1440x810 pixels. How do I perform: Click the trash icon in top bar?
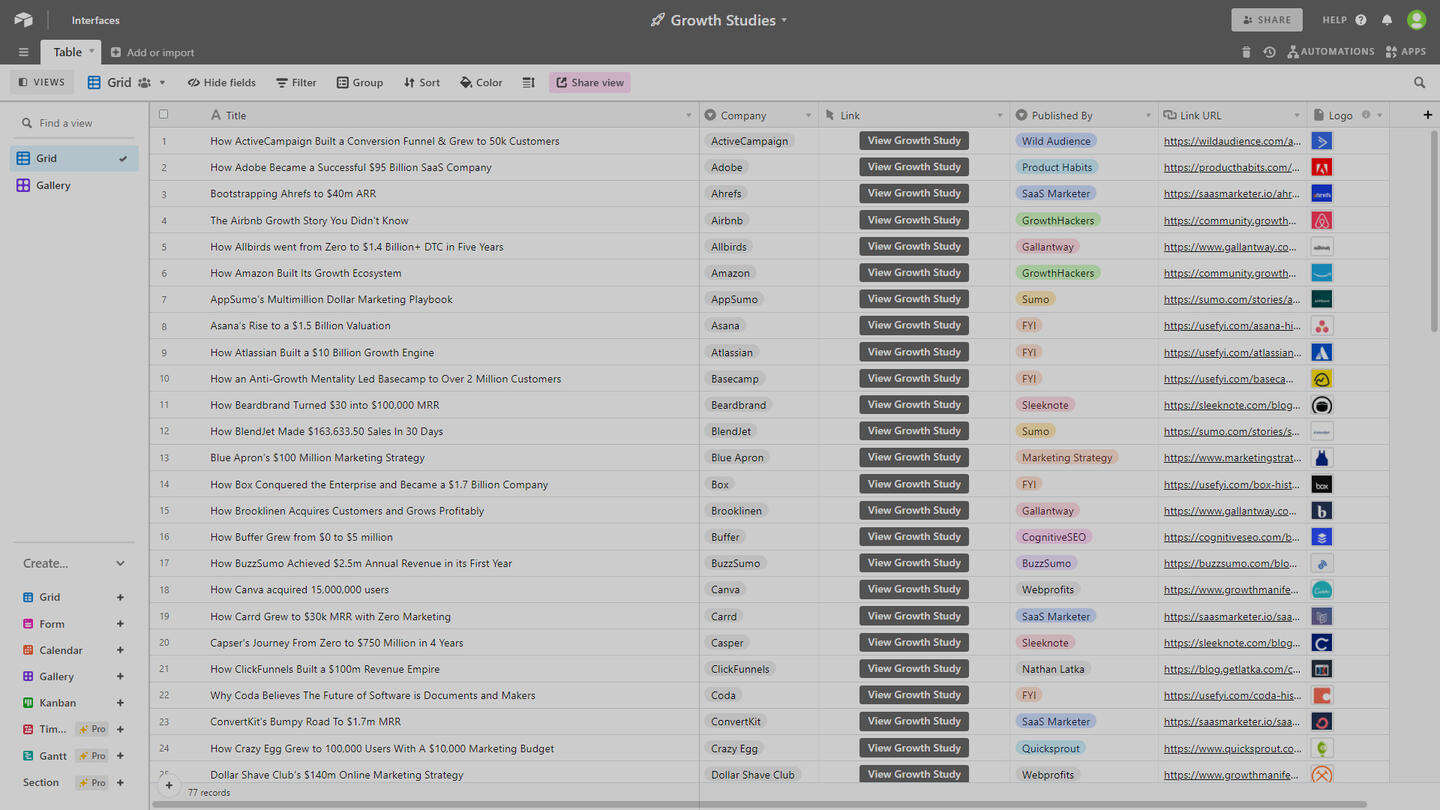(x=1246, y=52)
